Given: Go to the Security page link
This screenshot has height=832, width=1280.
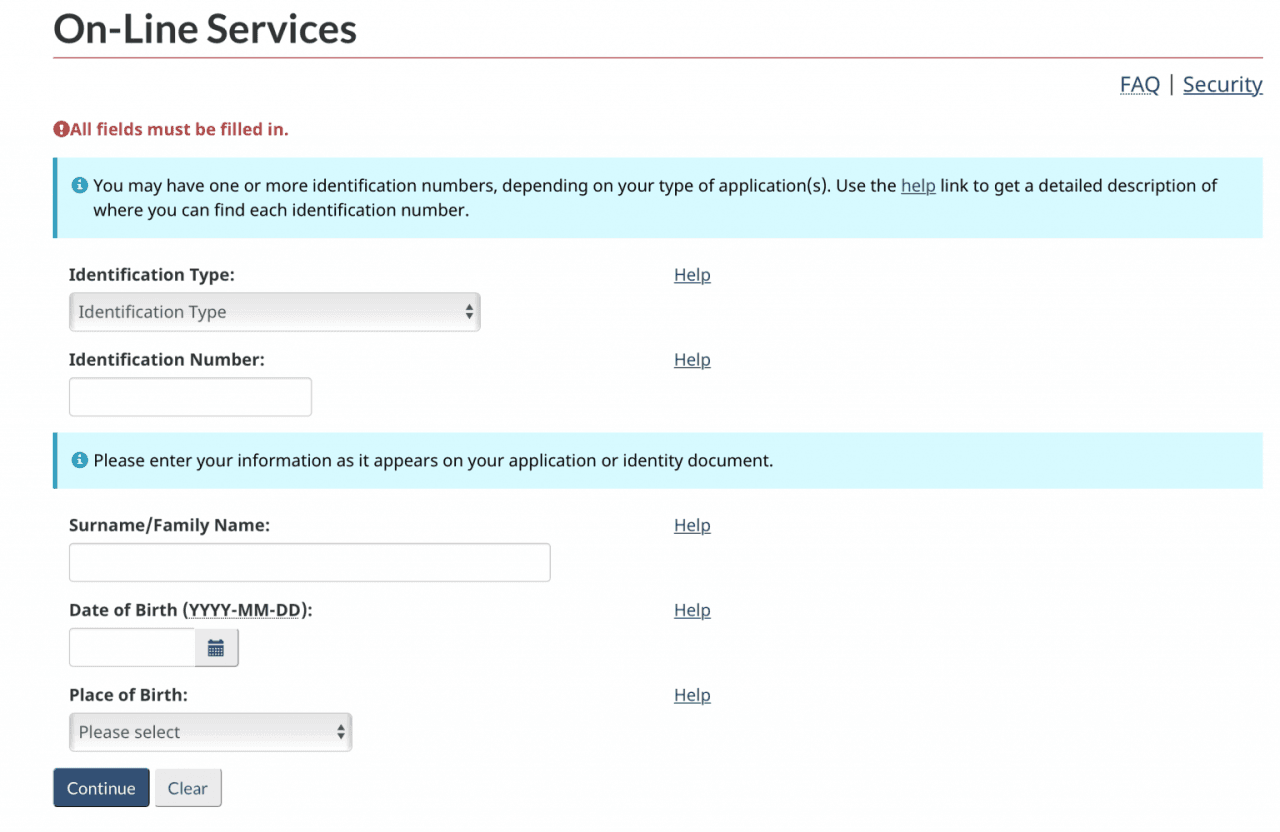Looking at the screenshot, I should [x=1222, y=85].
